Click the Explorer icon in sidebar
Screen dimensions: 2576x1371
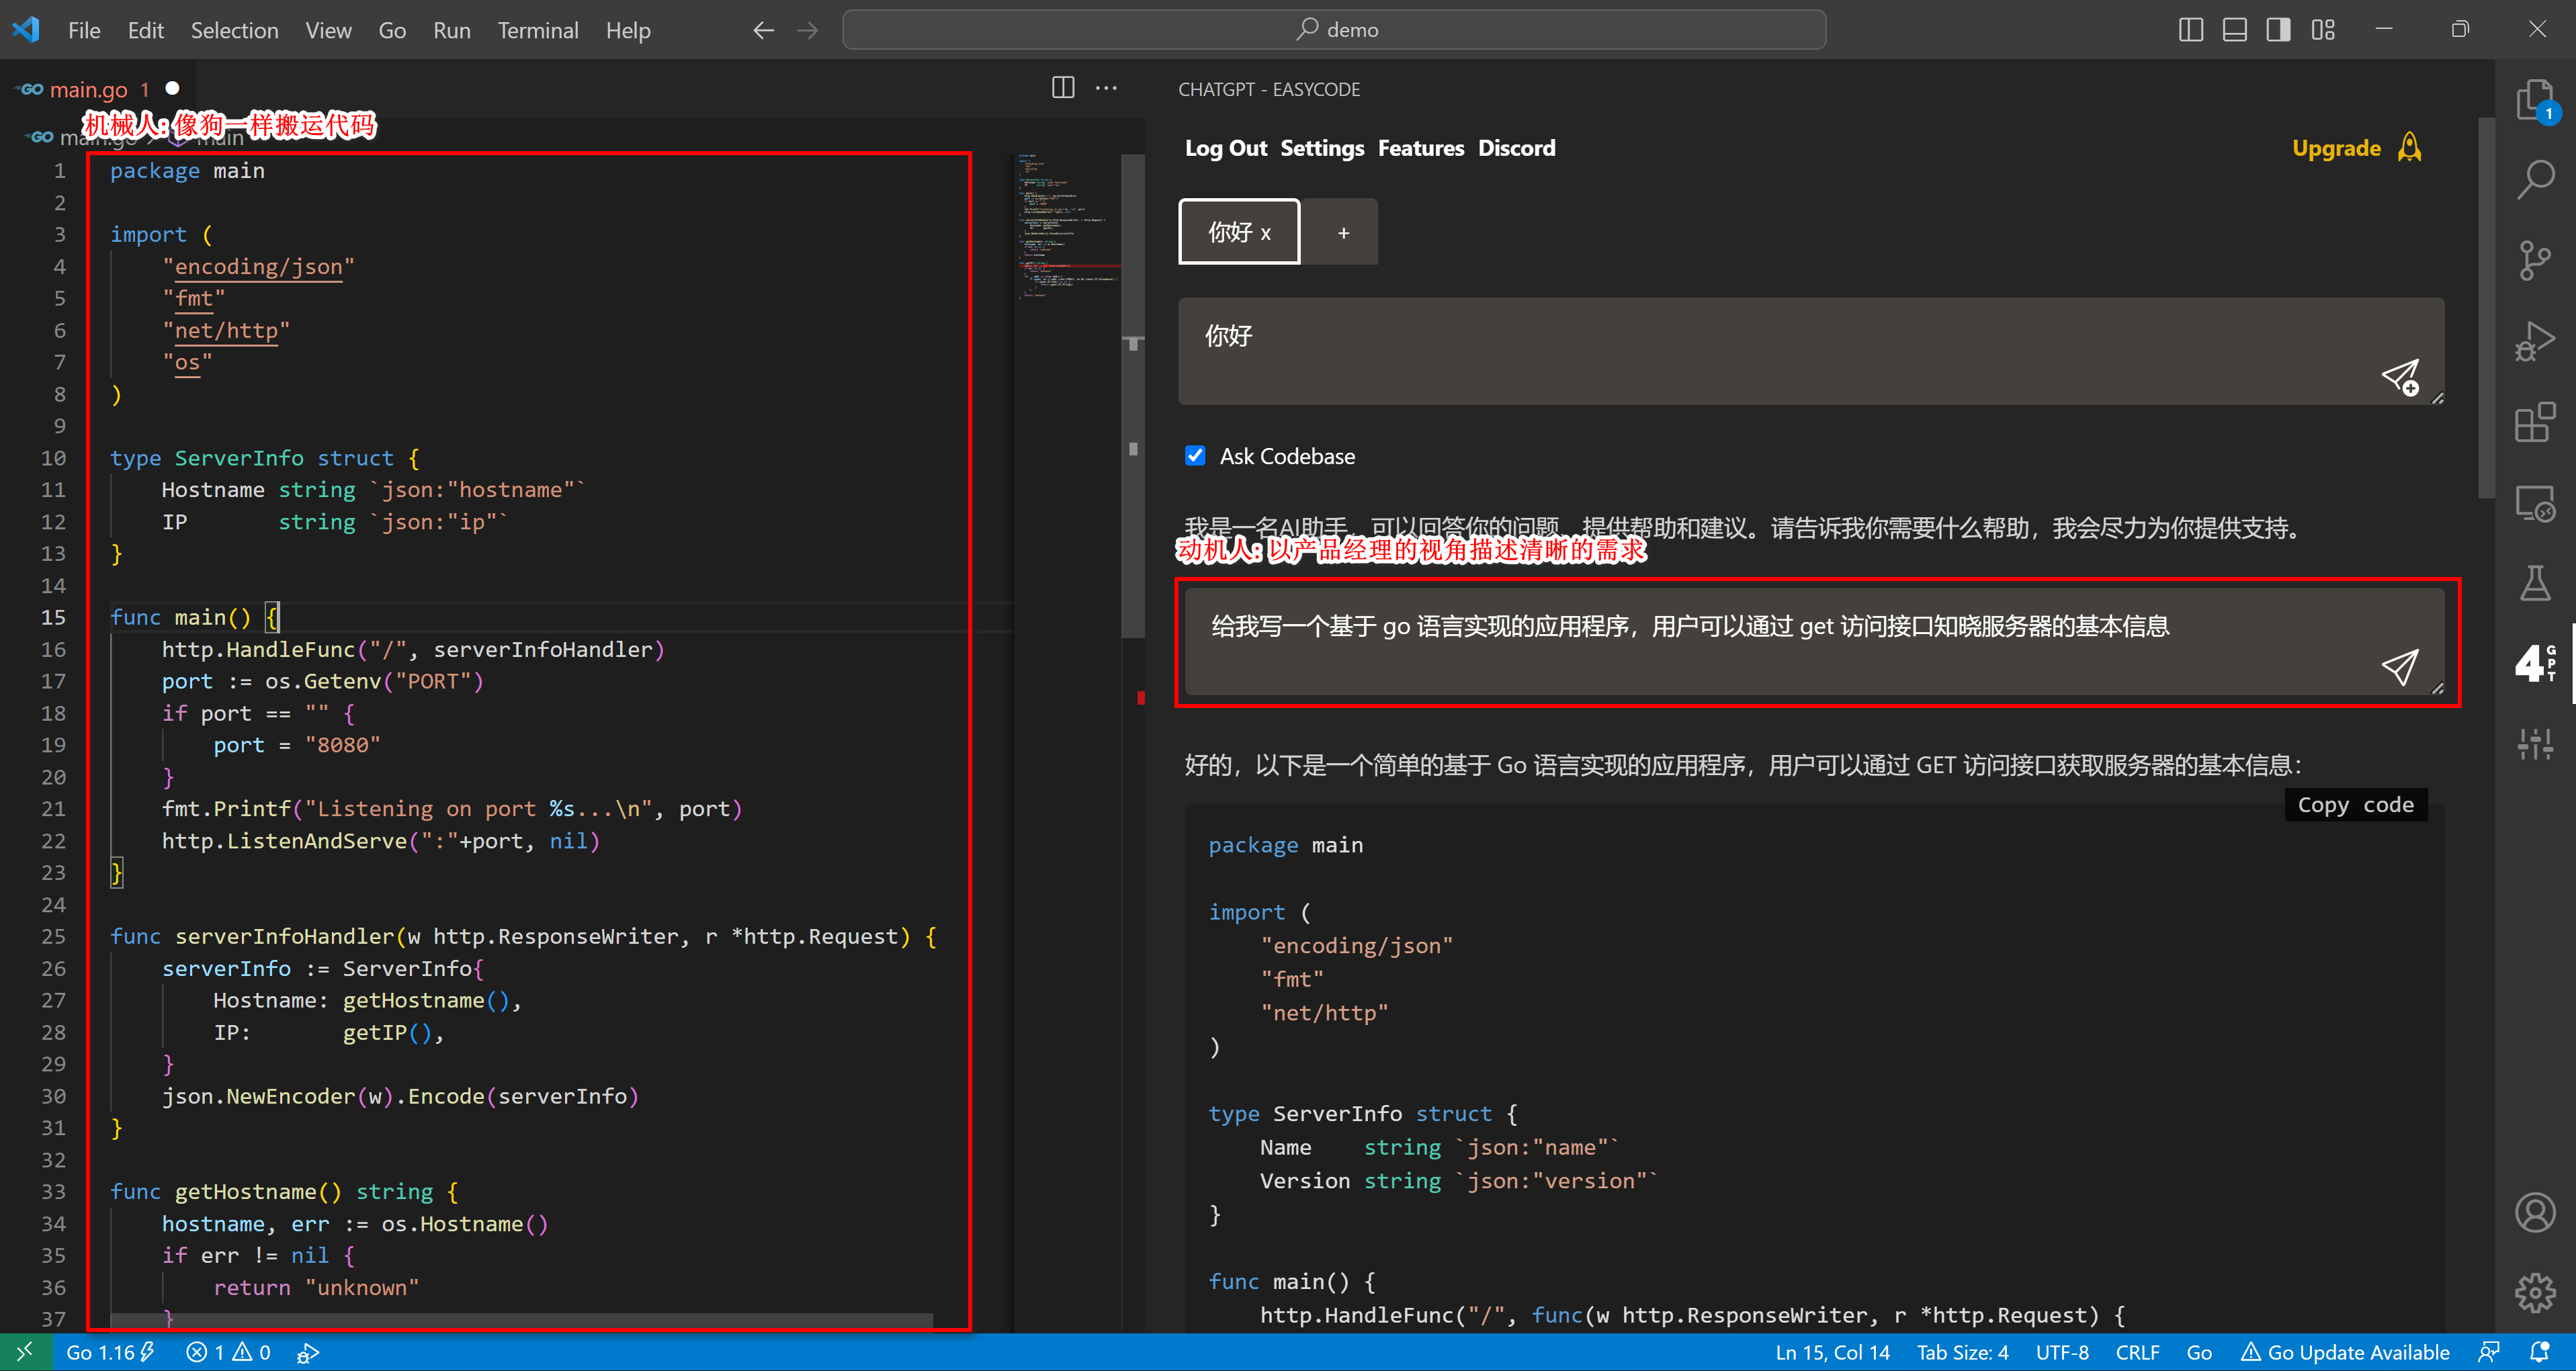(x=2537, y=105)
